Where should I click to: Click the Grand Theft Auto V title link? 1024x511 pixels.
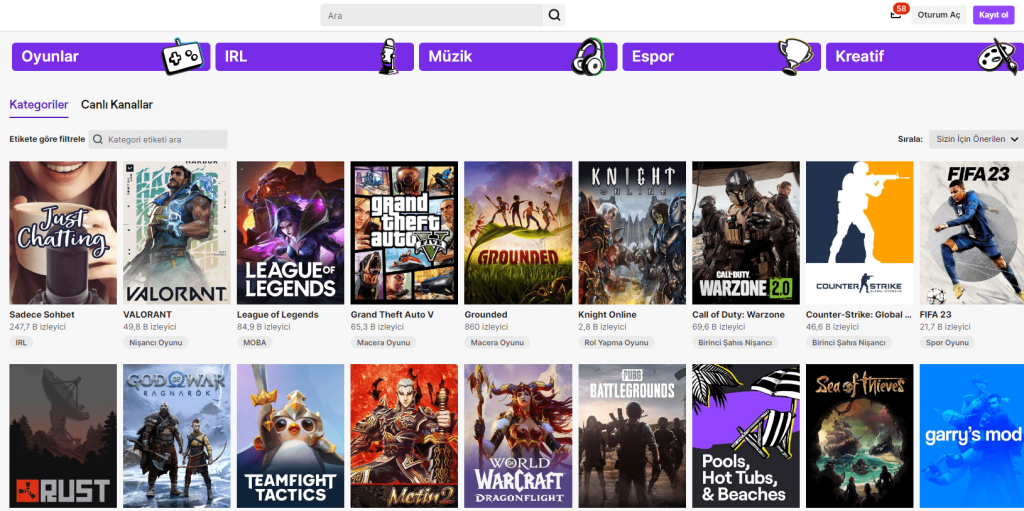click(x=392, y=315)
